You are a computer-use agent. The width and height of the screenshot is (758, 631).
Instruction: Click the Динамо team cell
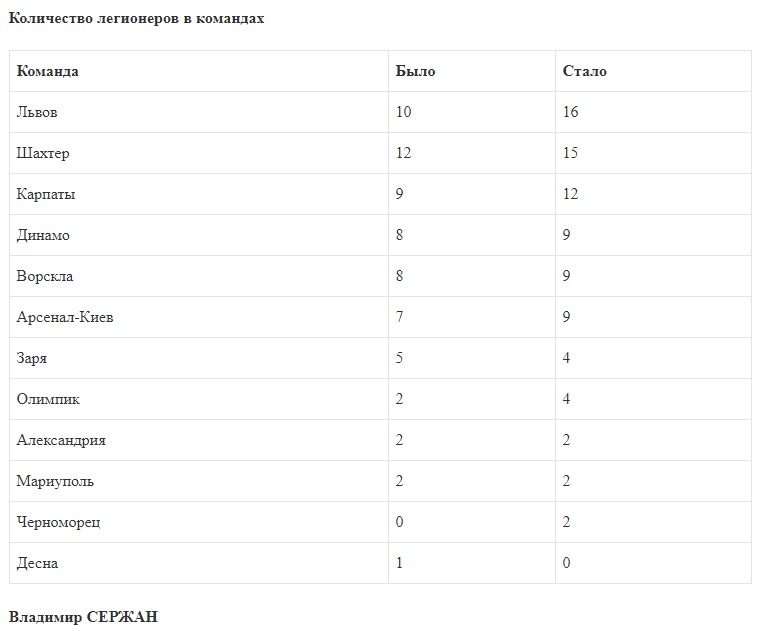click(x=43, y=235)
